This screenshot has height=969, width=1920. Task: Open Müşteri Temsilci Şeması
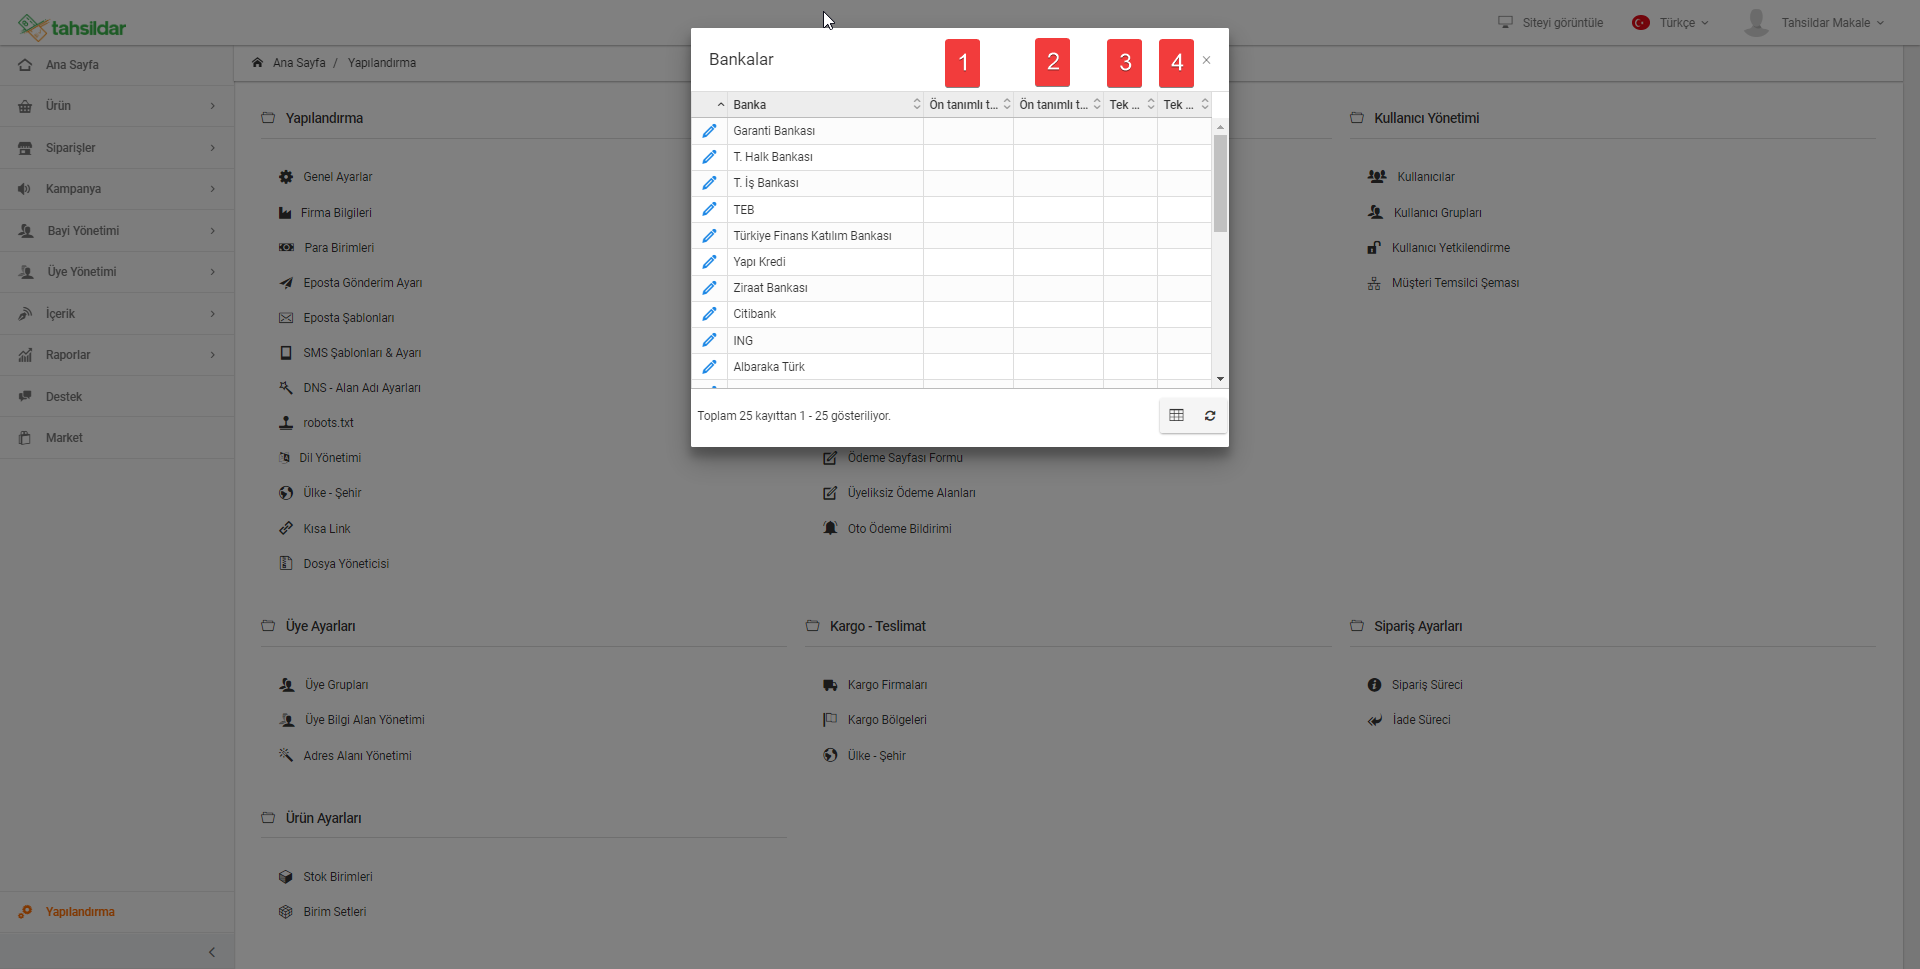pyautogui.click(x=1455, y=283)
